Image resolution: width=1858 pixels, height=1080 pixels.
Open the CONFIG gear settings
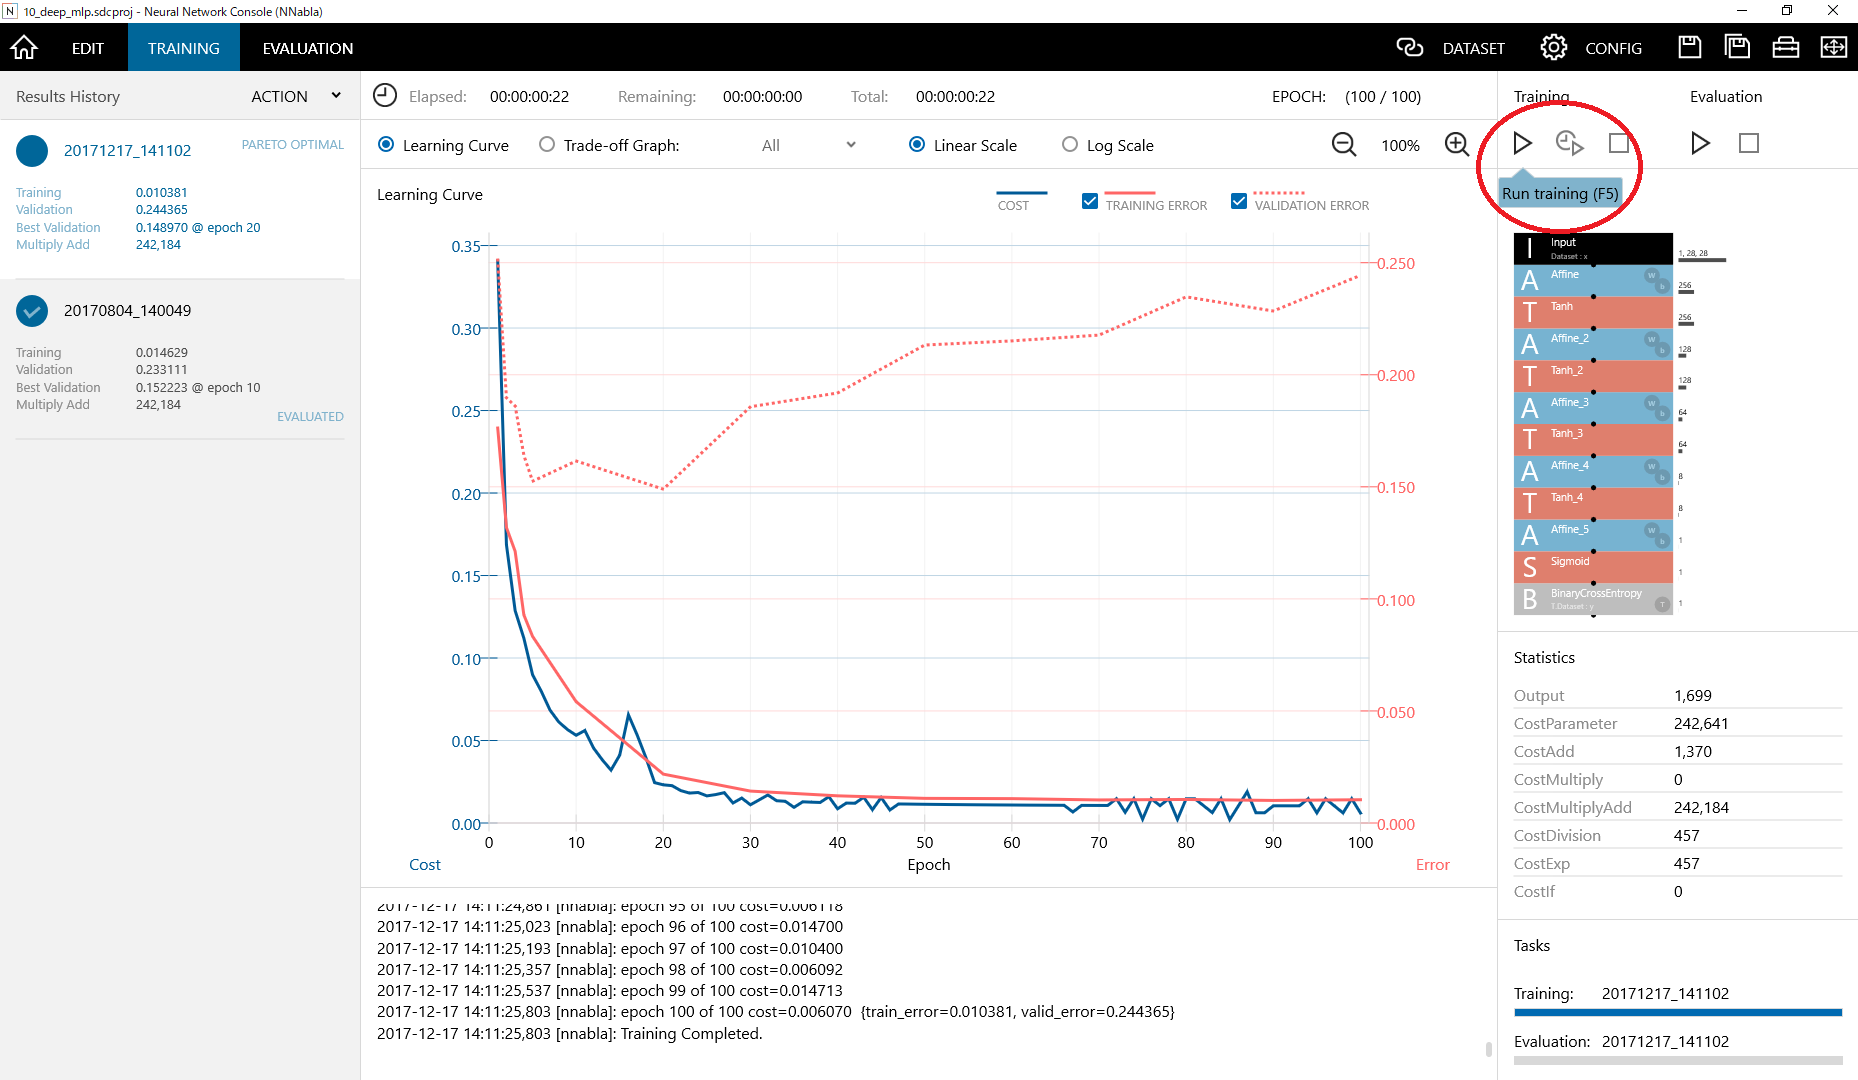click(x=1553, y=47)
